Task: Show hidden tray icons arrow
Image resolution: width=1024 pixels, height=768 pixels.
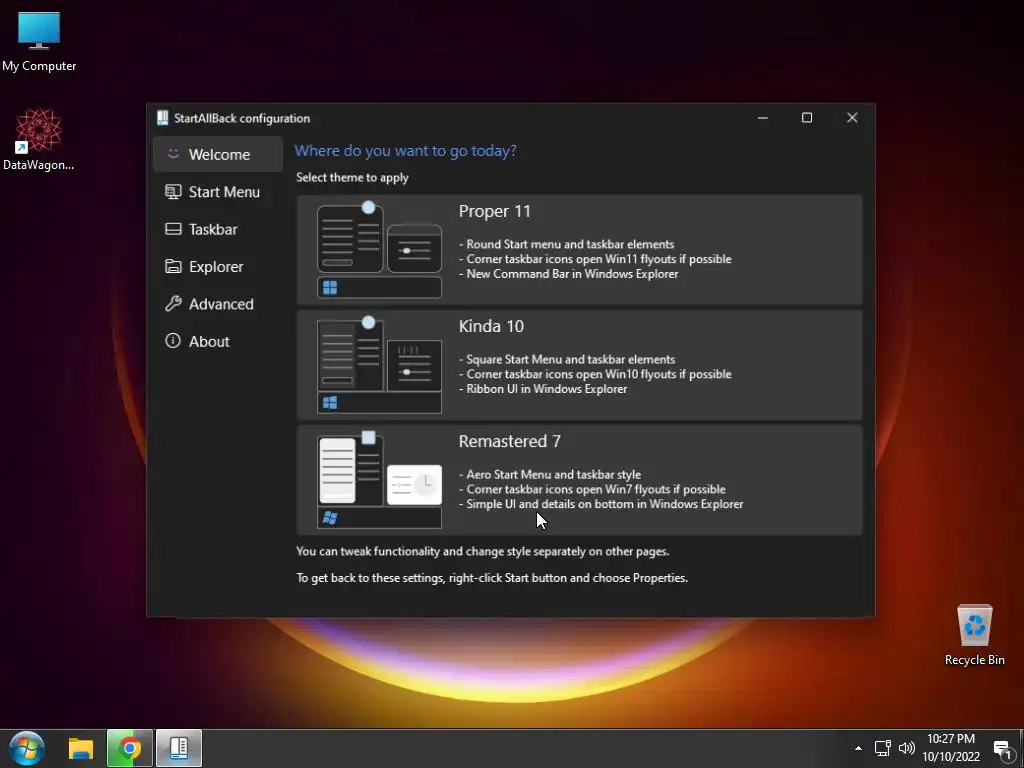Action: point(858,748)
